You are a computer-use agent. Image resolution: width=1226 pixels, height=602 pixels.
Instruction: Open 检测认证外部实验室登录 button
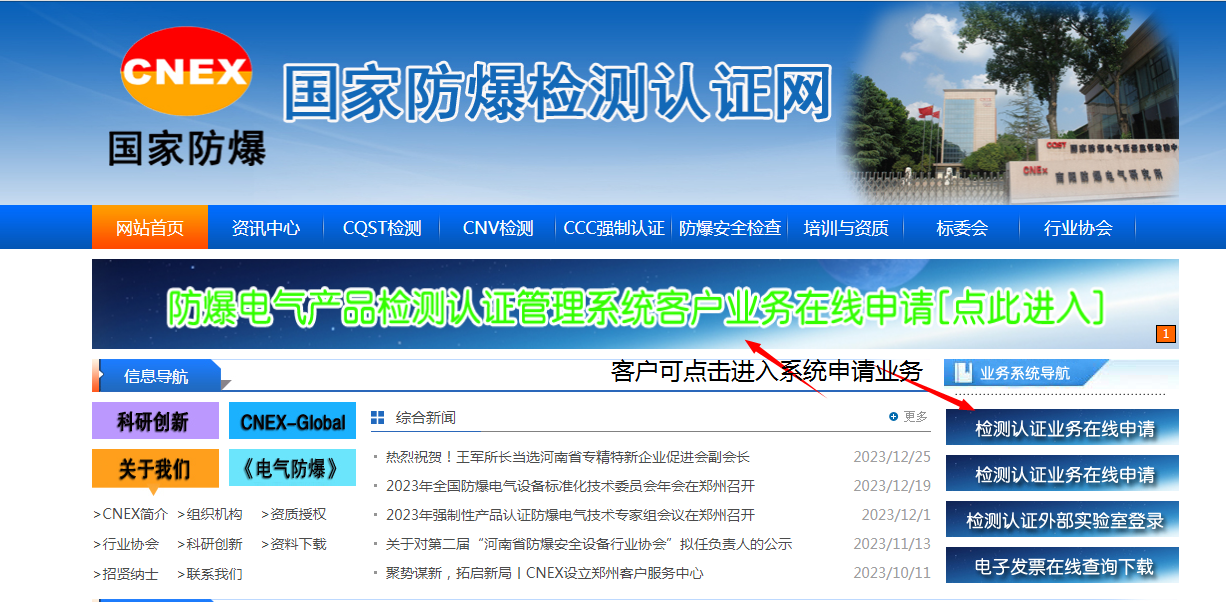point(1062,520)
